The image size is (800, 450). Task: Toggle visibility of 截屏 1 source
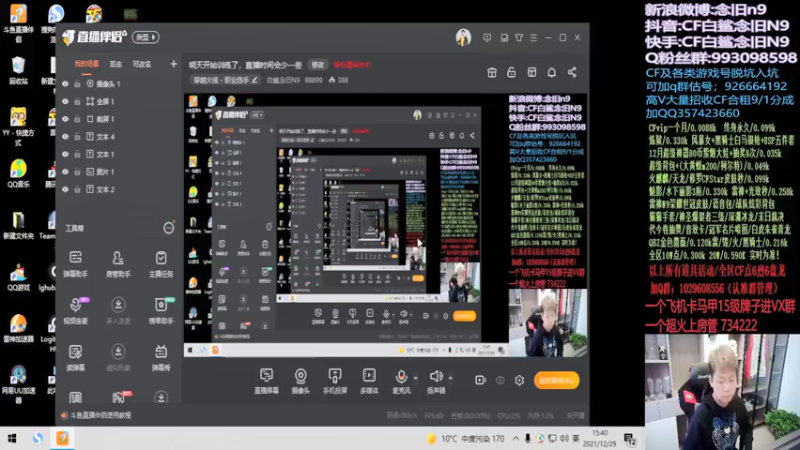pos(65,119)
